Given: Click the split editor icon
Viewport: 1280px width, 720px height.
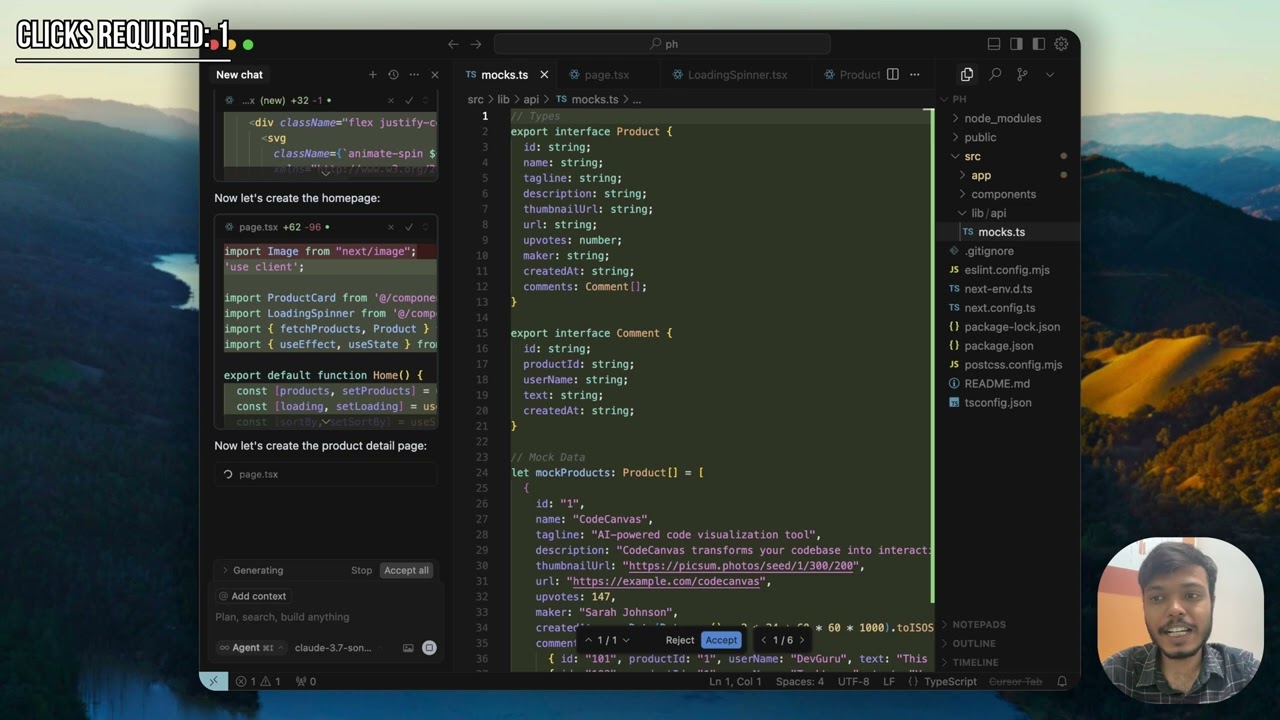Looking at the screenshot, I should 893,75.
